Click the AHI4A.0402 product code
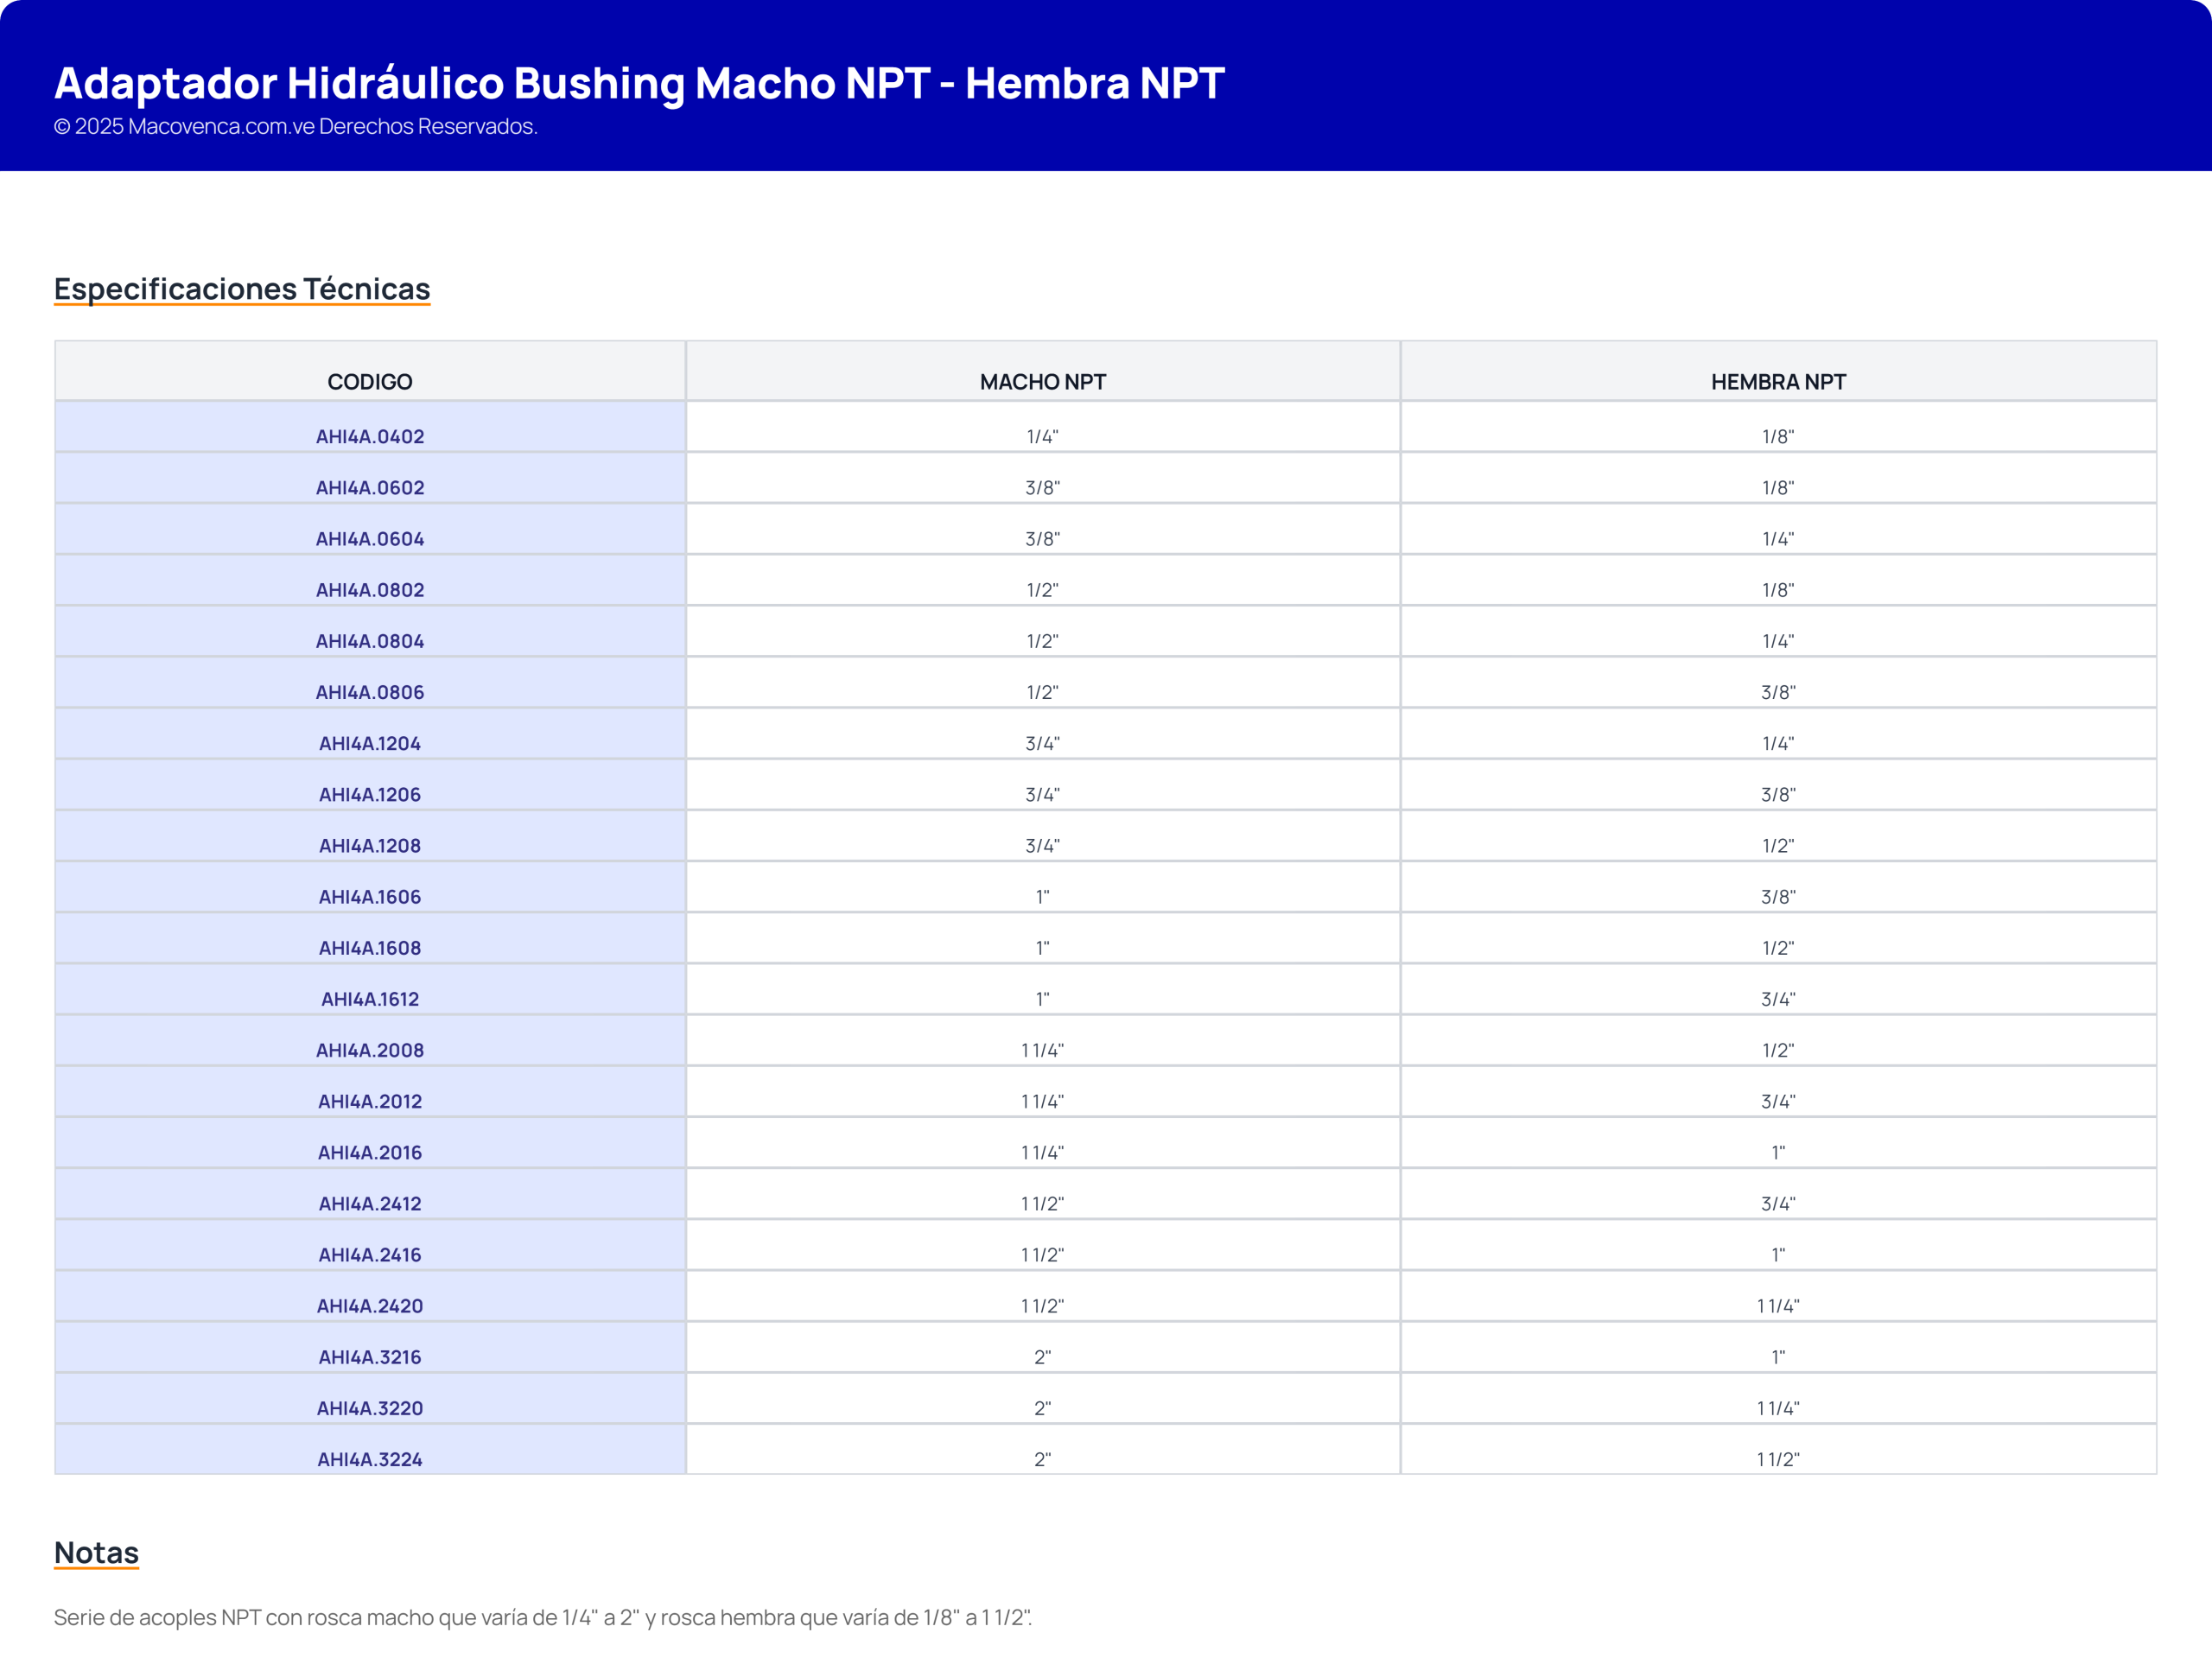This screenshot has width=2212, height=1677. click(x=370, y=436)
